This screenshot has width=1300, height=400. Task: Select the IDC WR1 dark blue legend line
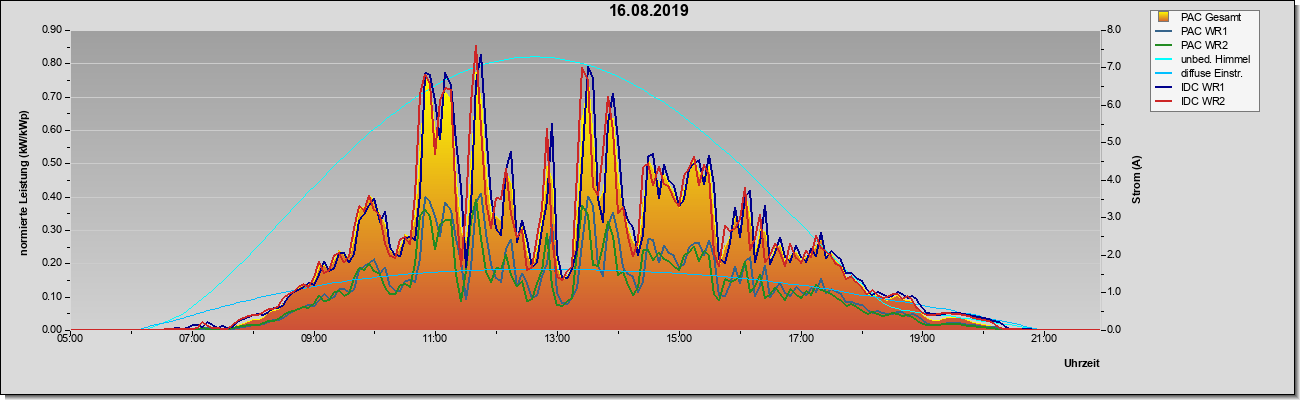(x=1164, y=87)
